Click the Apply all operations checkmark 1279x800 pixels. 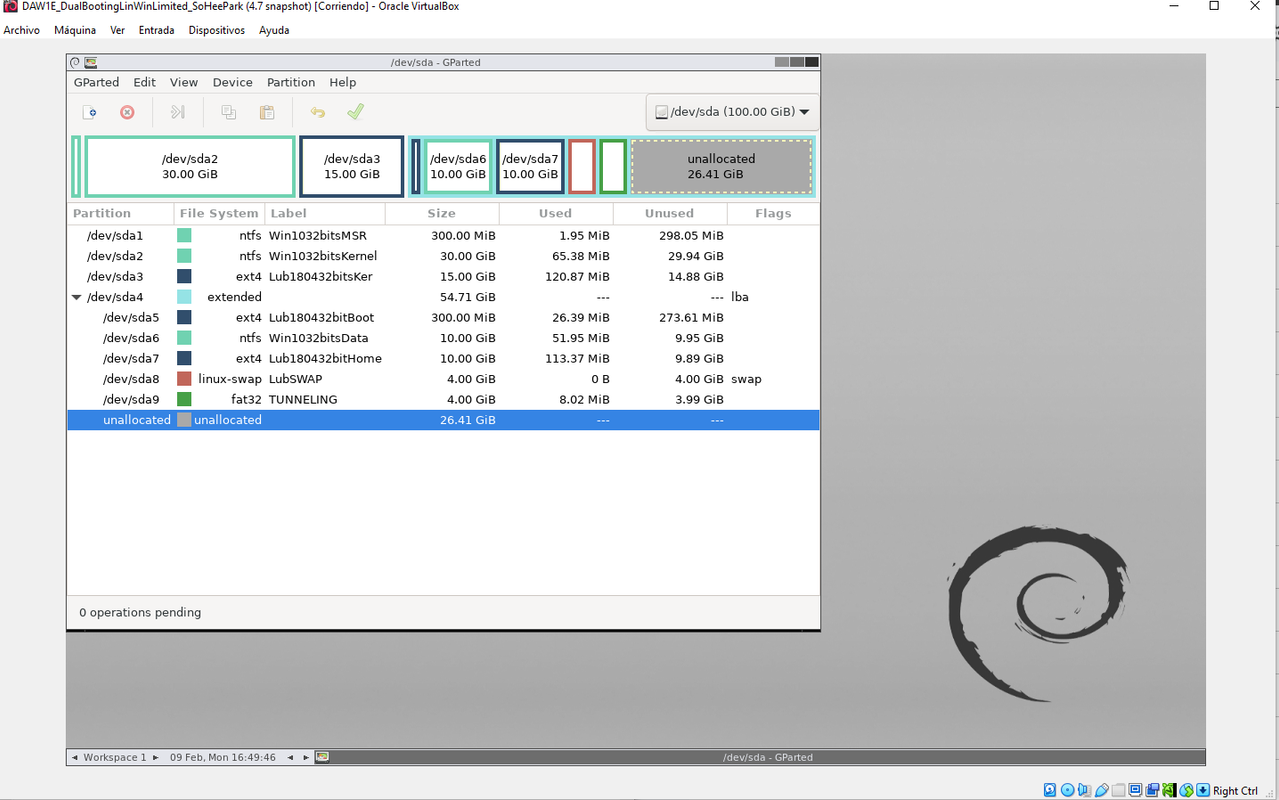pos(355,112)
